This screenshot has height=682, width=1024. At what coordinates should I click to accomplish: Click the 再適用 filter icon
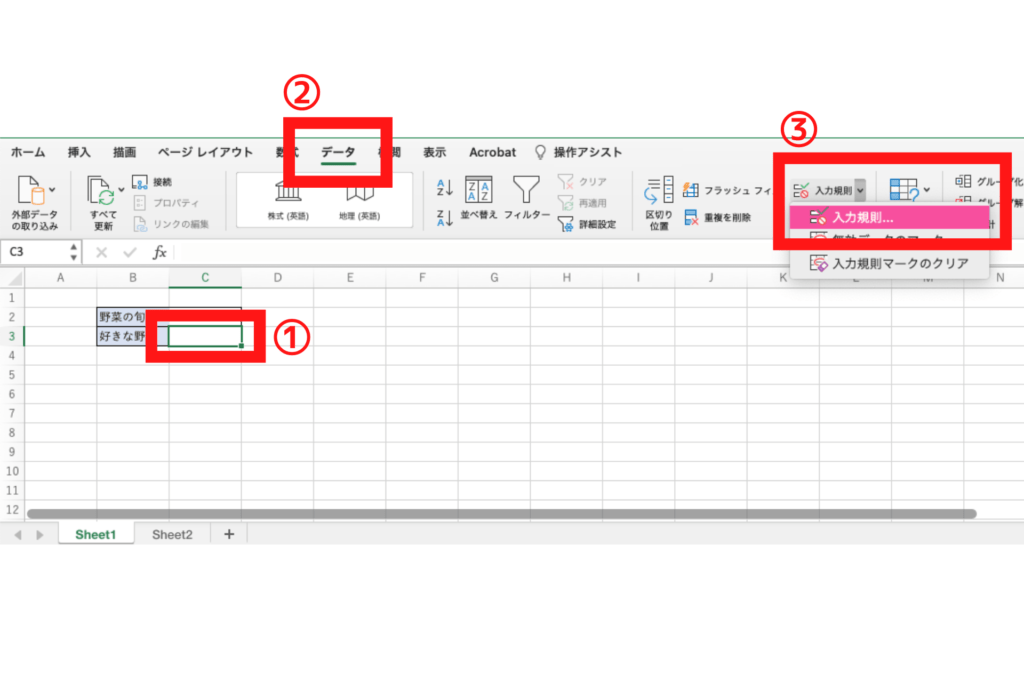(x=566, y=203)
